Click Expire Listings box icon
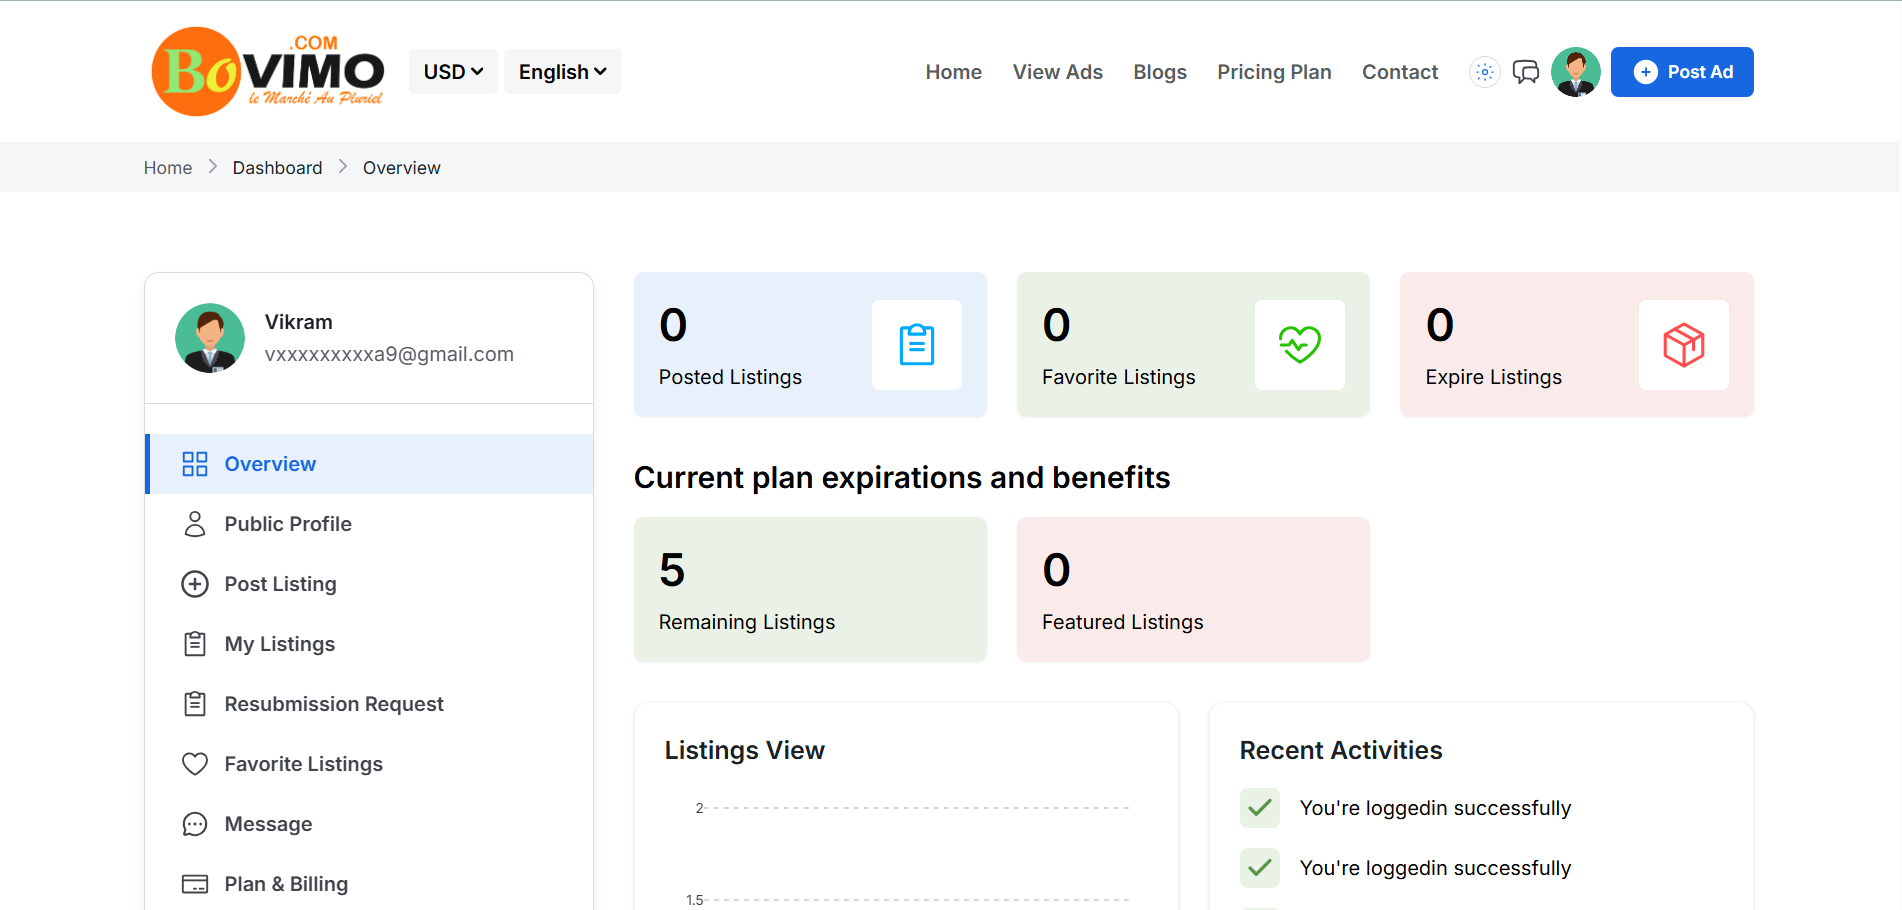Viewport: 1902px width, 910px height. (1684, 345)
